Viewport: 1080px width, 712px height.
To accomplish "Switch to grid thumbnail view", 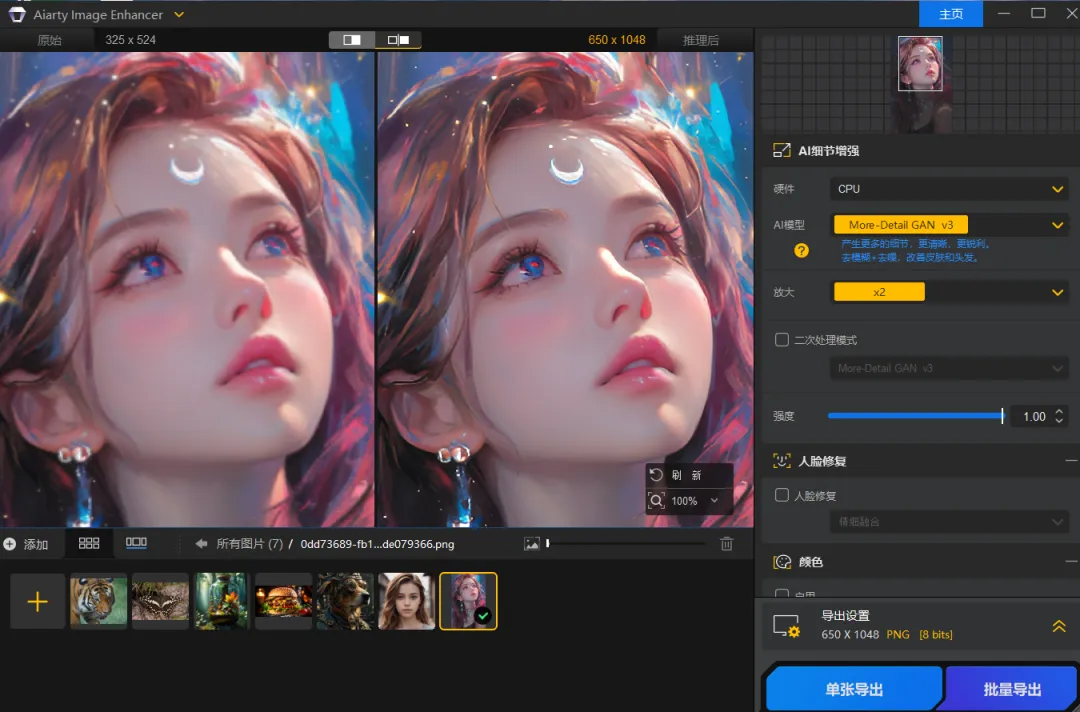I will [89, 543].
